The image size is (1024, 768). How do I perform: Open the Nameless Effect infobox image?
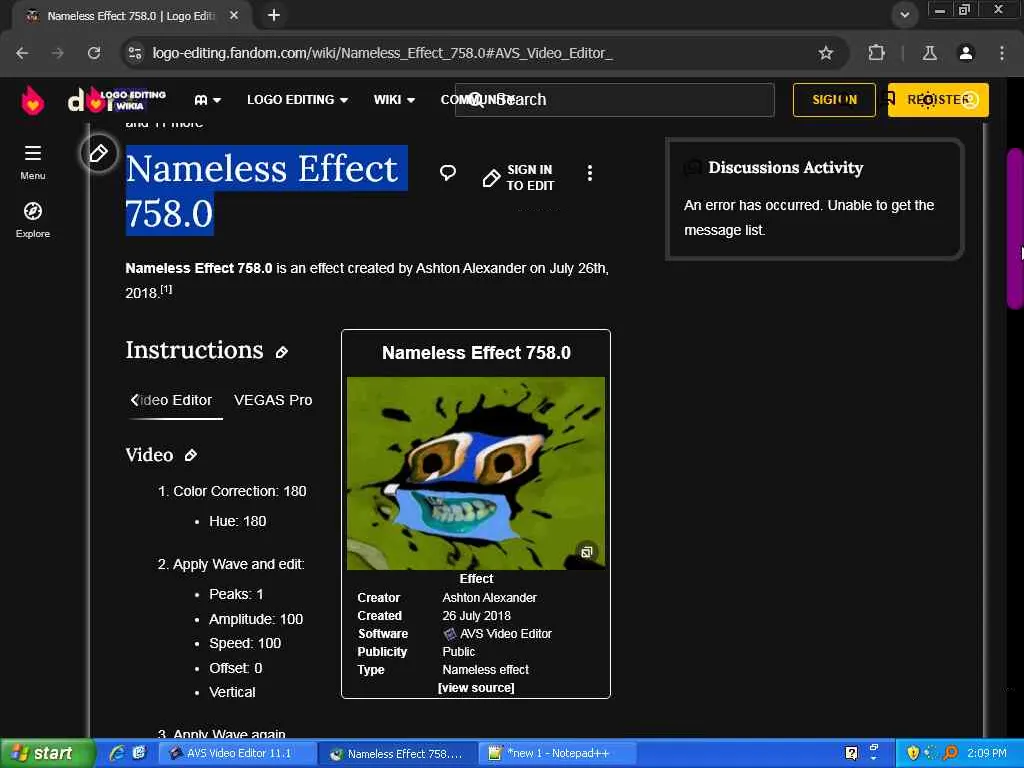pyautogui.click(x=476, y=473)
